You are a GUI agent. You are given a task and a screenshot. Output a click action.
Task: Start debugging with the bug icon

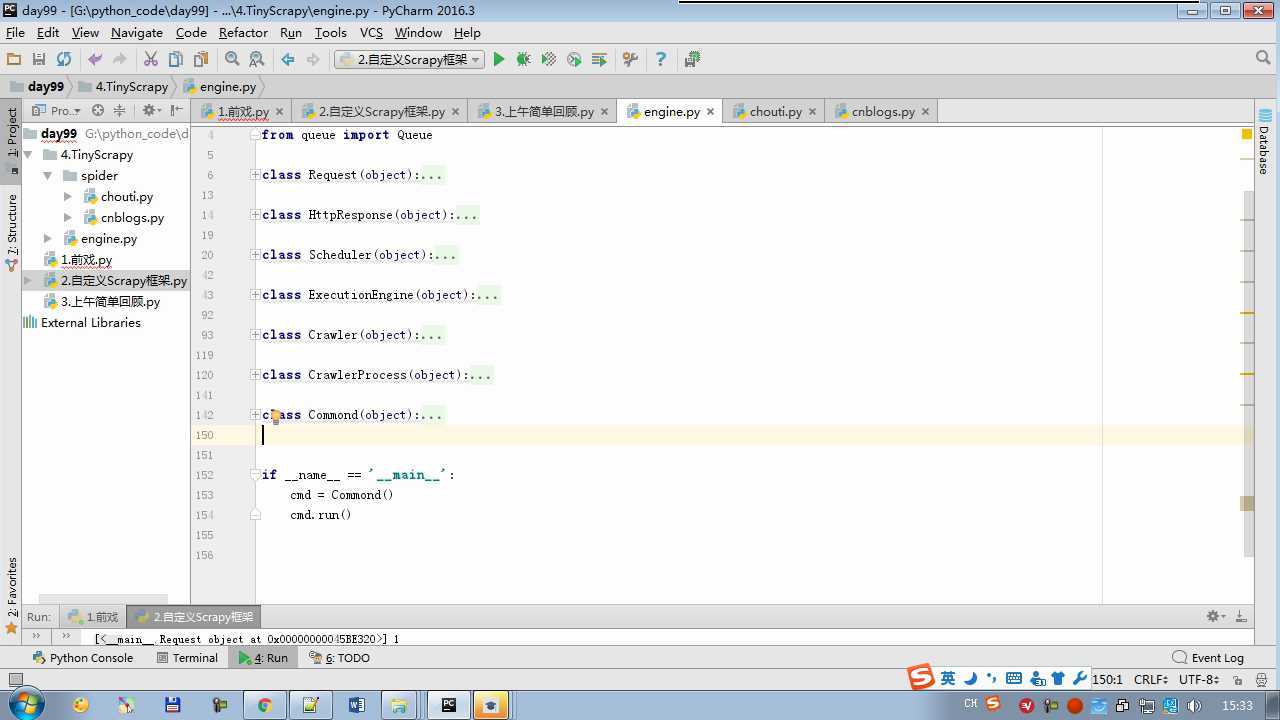523,60
